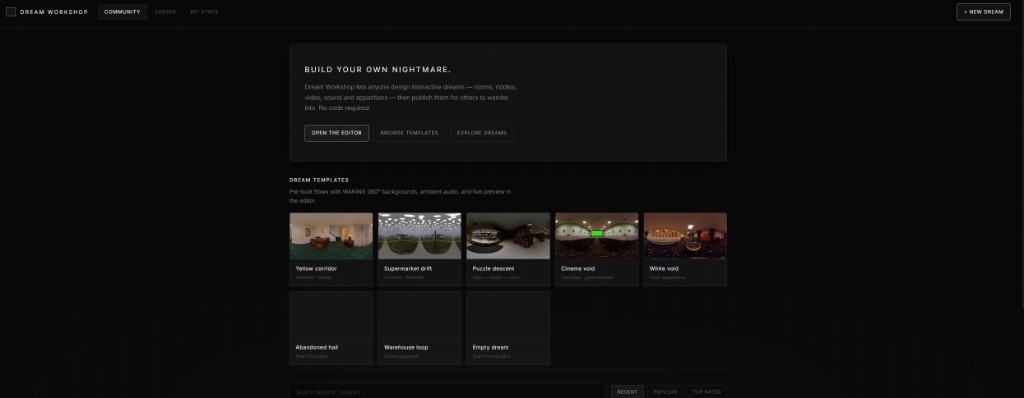Image resolution: width=1024 pixels, height=398 pixels.
Task: Click the Dream Workshop brand name
Action: (54, 12)
